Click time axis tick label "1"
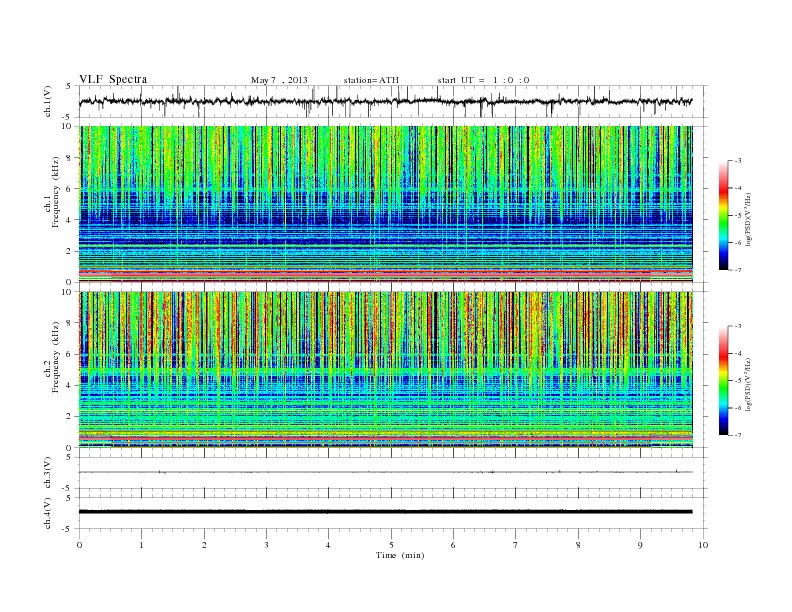The image size is (792, 612). pos(141,545)
